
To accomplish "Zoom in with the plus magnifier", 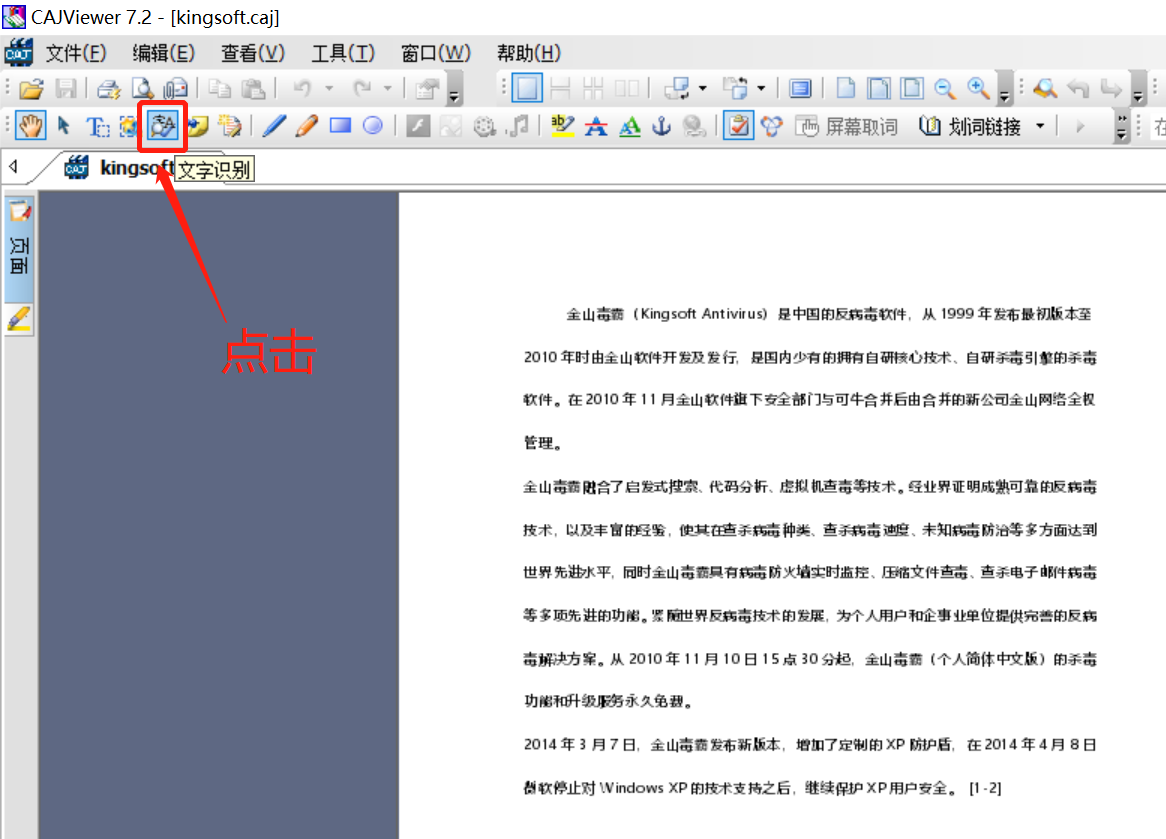I will [978, 89].
